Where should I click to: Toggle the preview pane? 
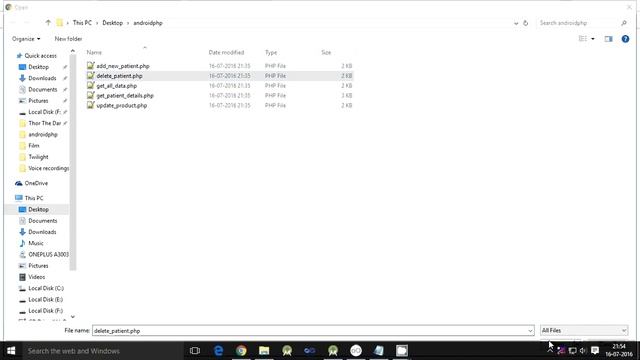tap(609, 39)
